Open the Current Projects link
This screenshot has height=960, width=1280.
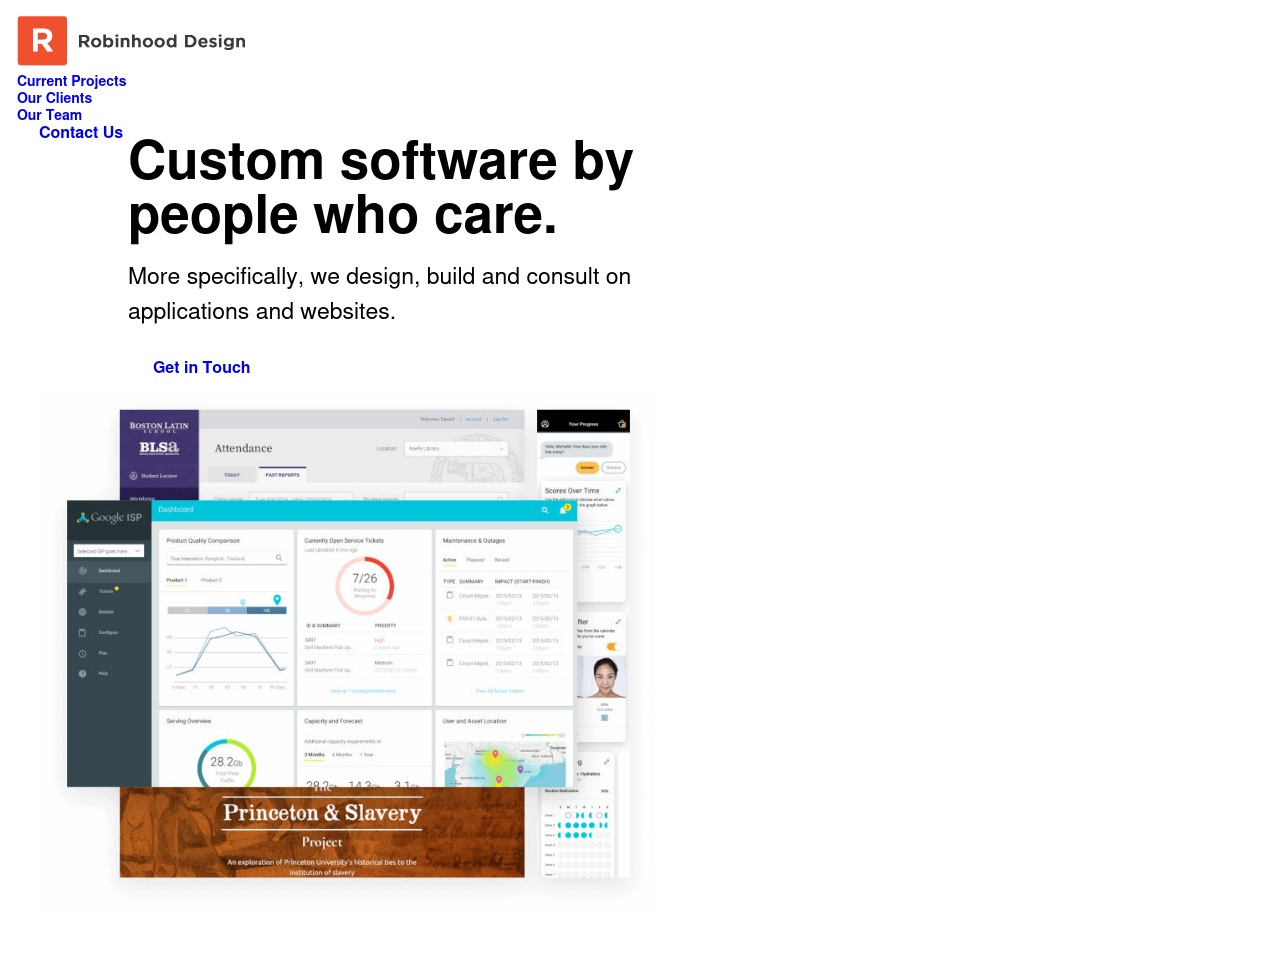72,81
